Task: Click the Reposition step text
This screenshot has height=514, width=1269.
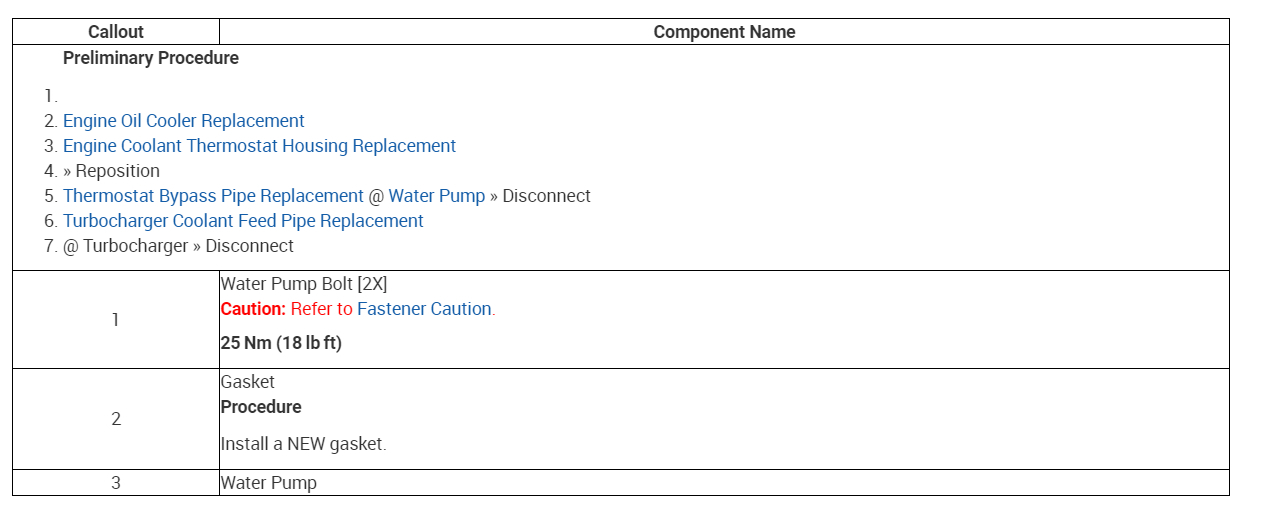Action: [117, 171]
